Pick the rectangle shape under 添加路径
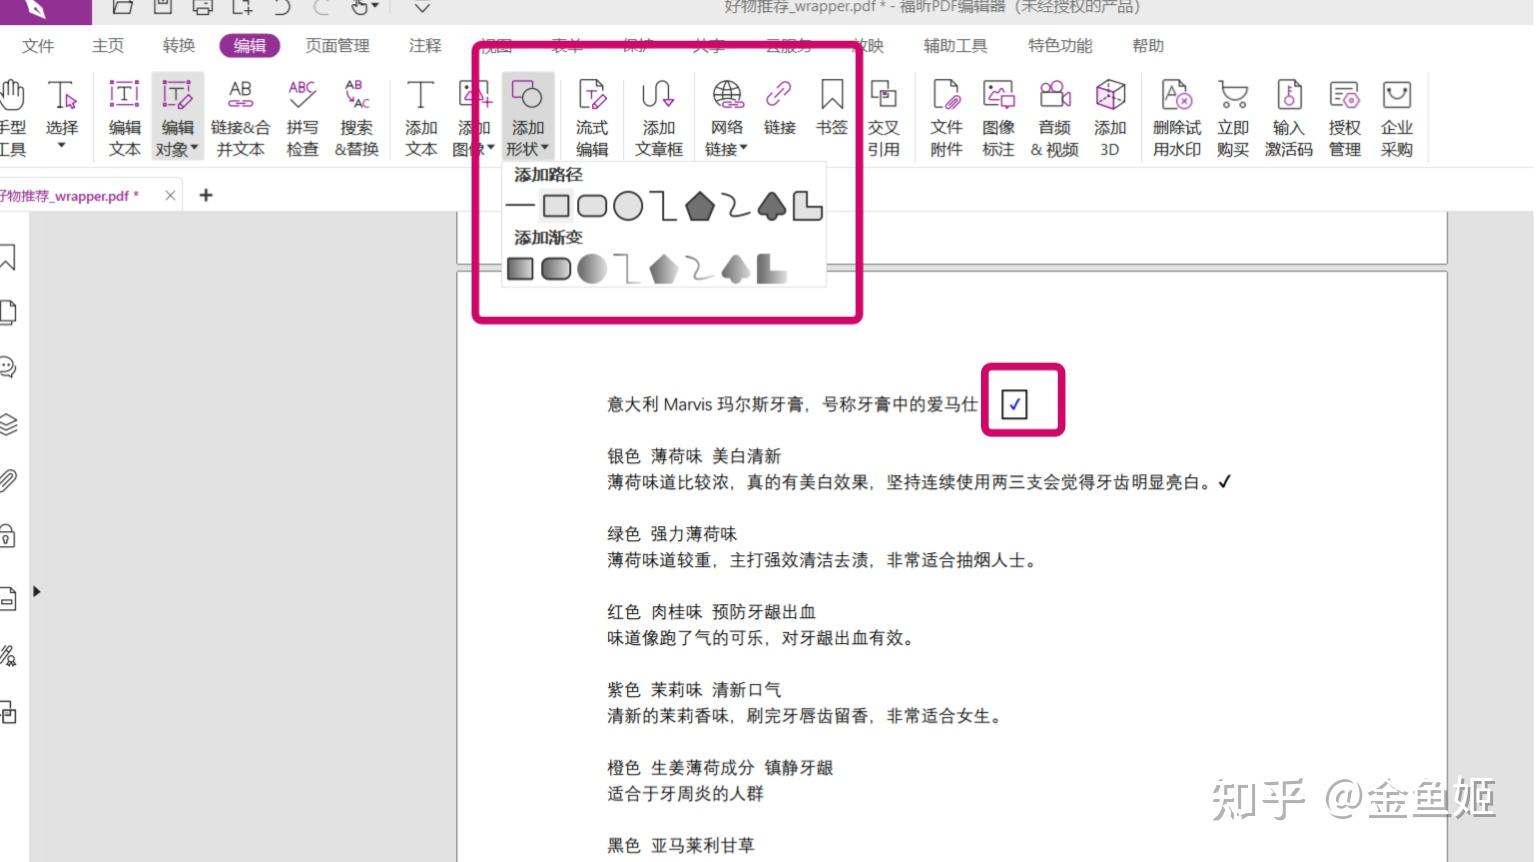Image resolution: width=1536 pixels, height=862 pixels. click(x=556, y=206)
